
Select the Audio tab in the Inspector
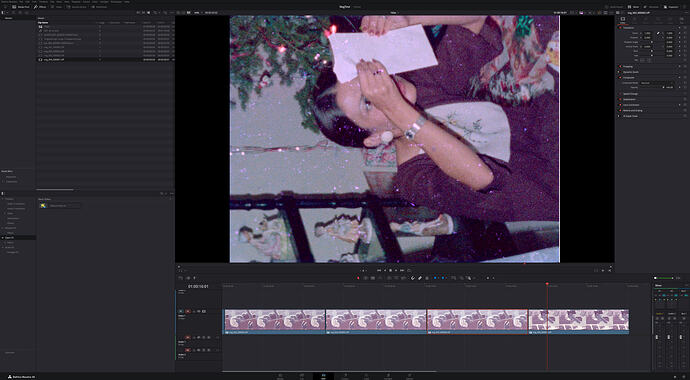coord(635,20)
